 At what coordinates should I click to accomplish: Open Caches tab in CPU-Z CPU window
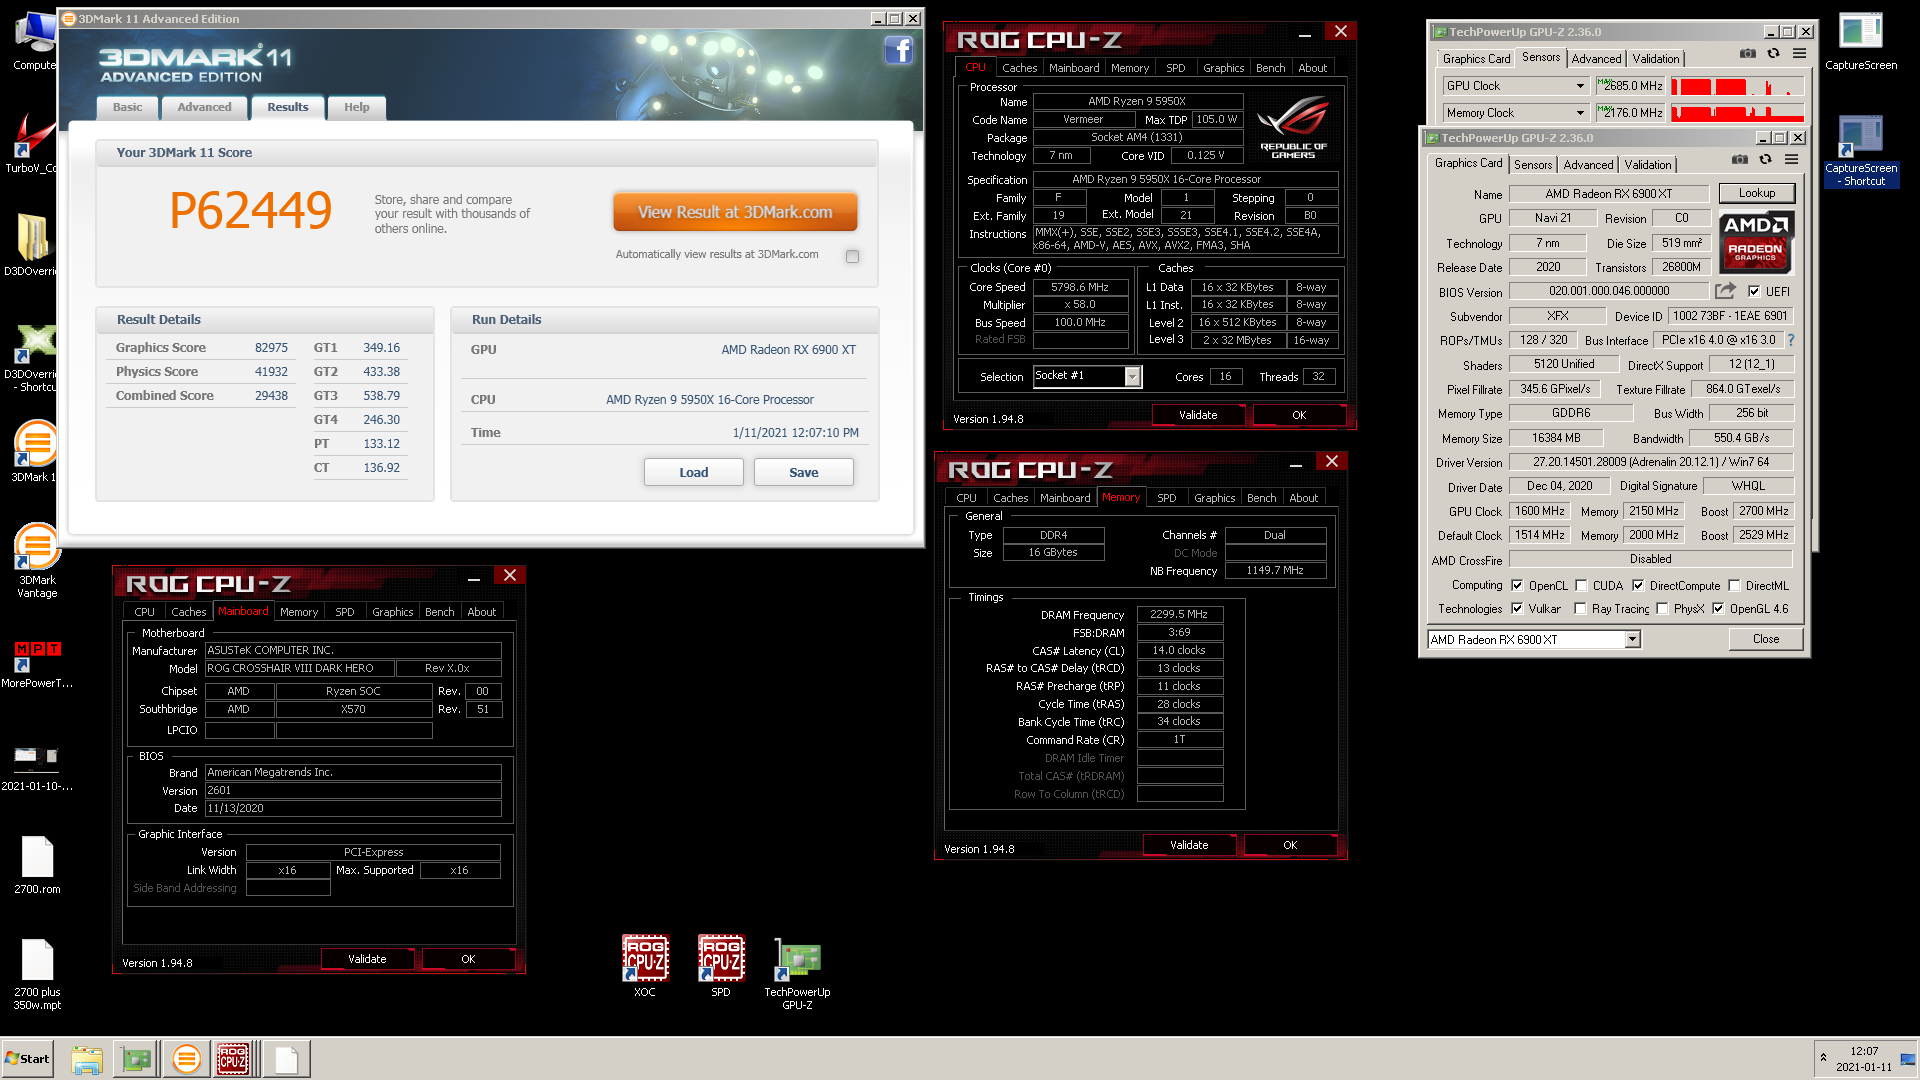pyautogui.click(x=1019, y=68)
